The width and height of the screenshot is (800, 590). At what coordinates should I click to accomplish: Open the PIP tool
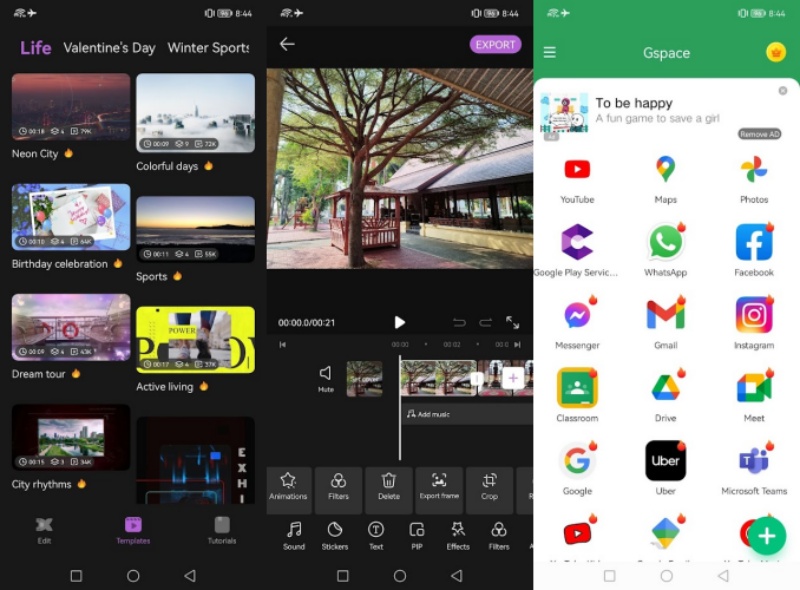pos(417,536)
